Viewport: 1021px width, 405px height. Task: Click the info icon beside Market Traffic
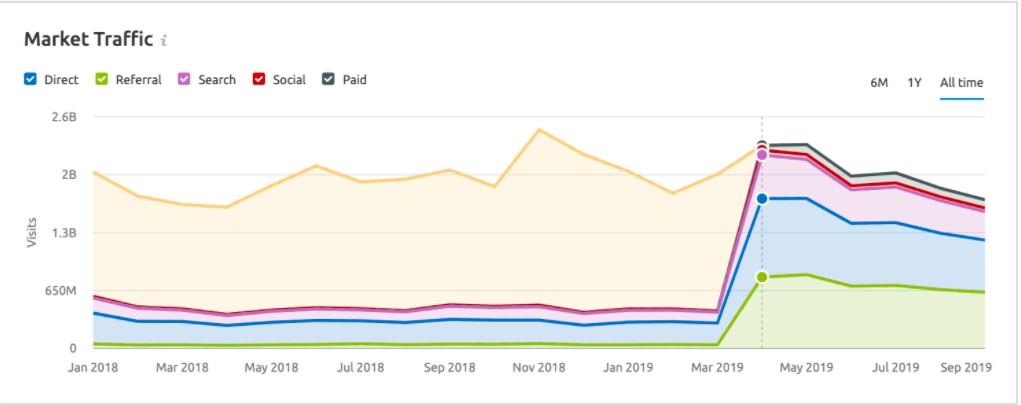[x=164, y=40]
